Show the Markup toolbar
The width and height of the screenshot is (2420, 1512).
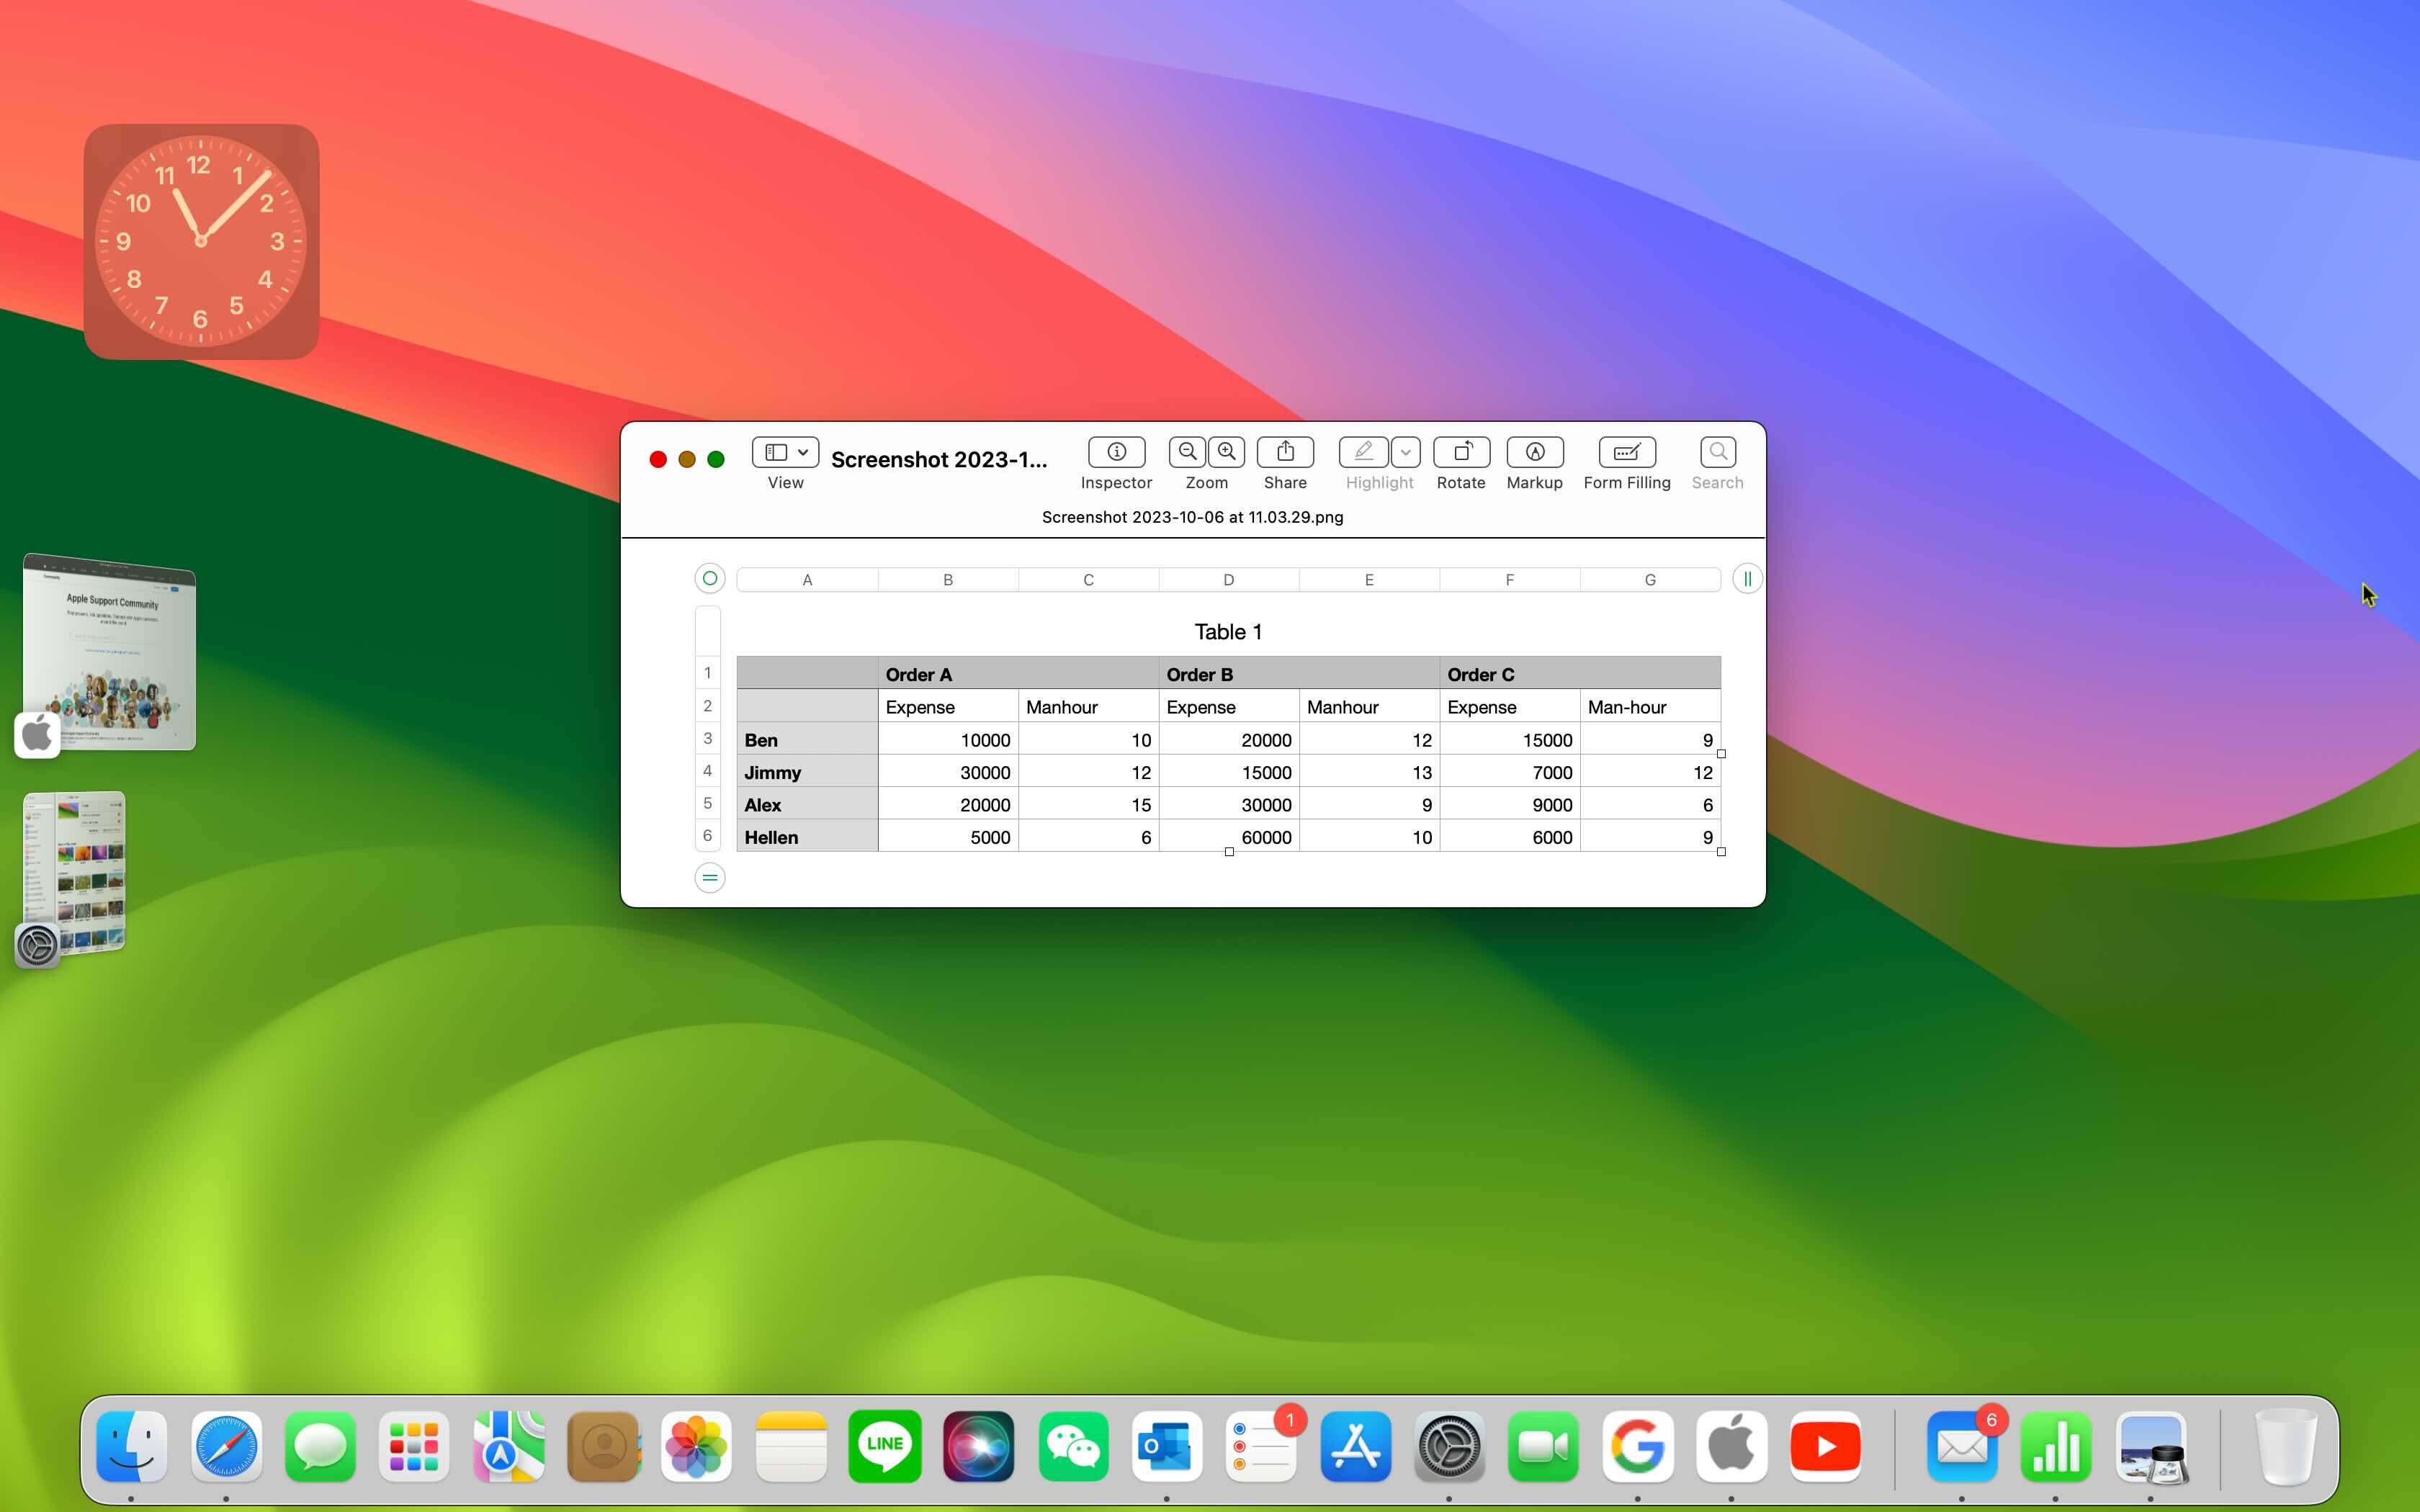coord(1534,452)
